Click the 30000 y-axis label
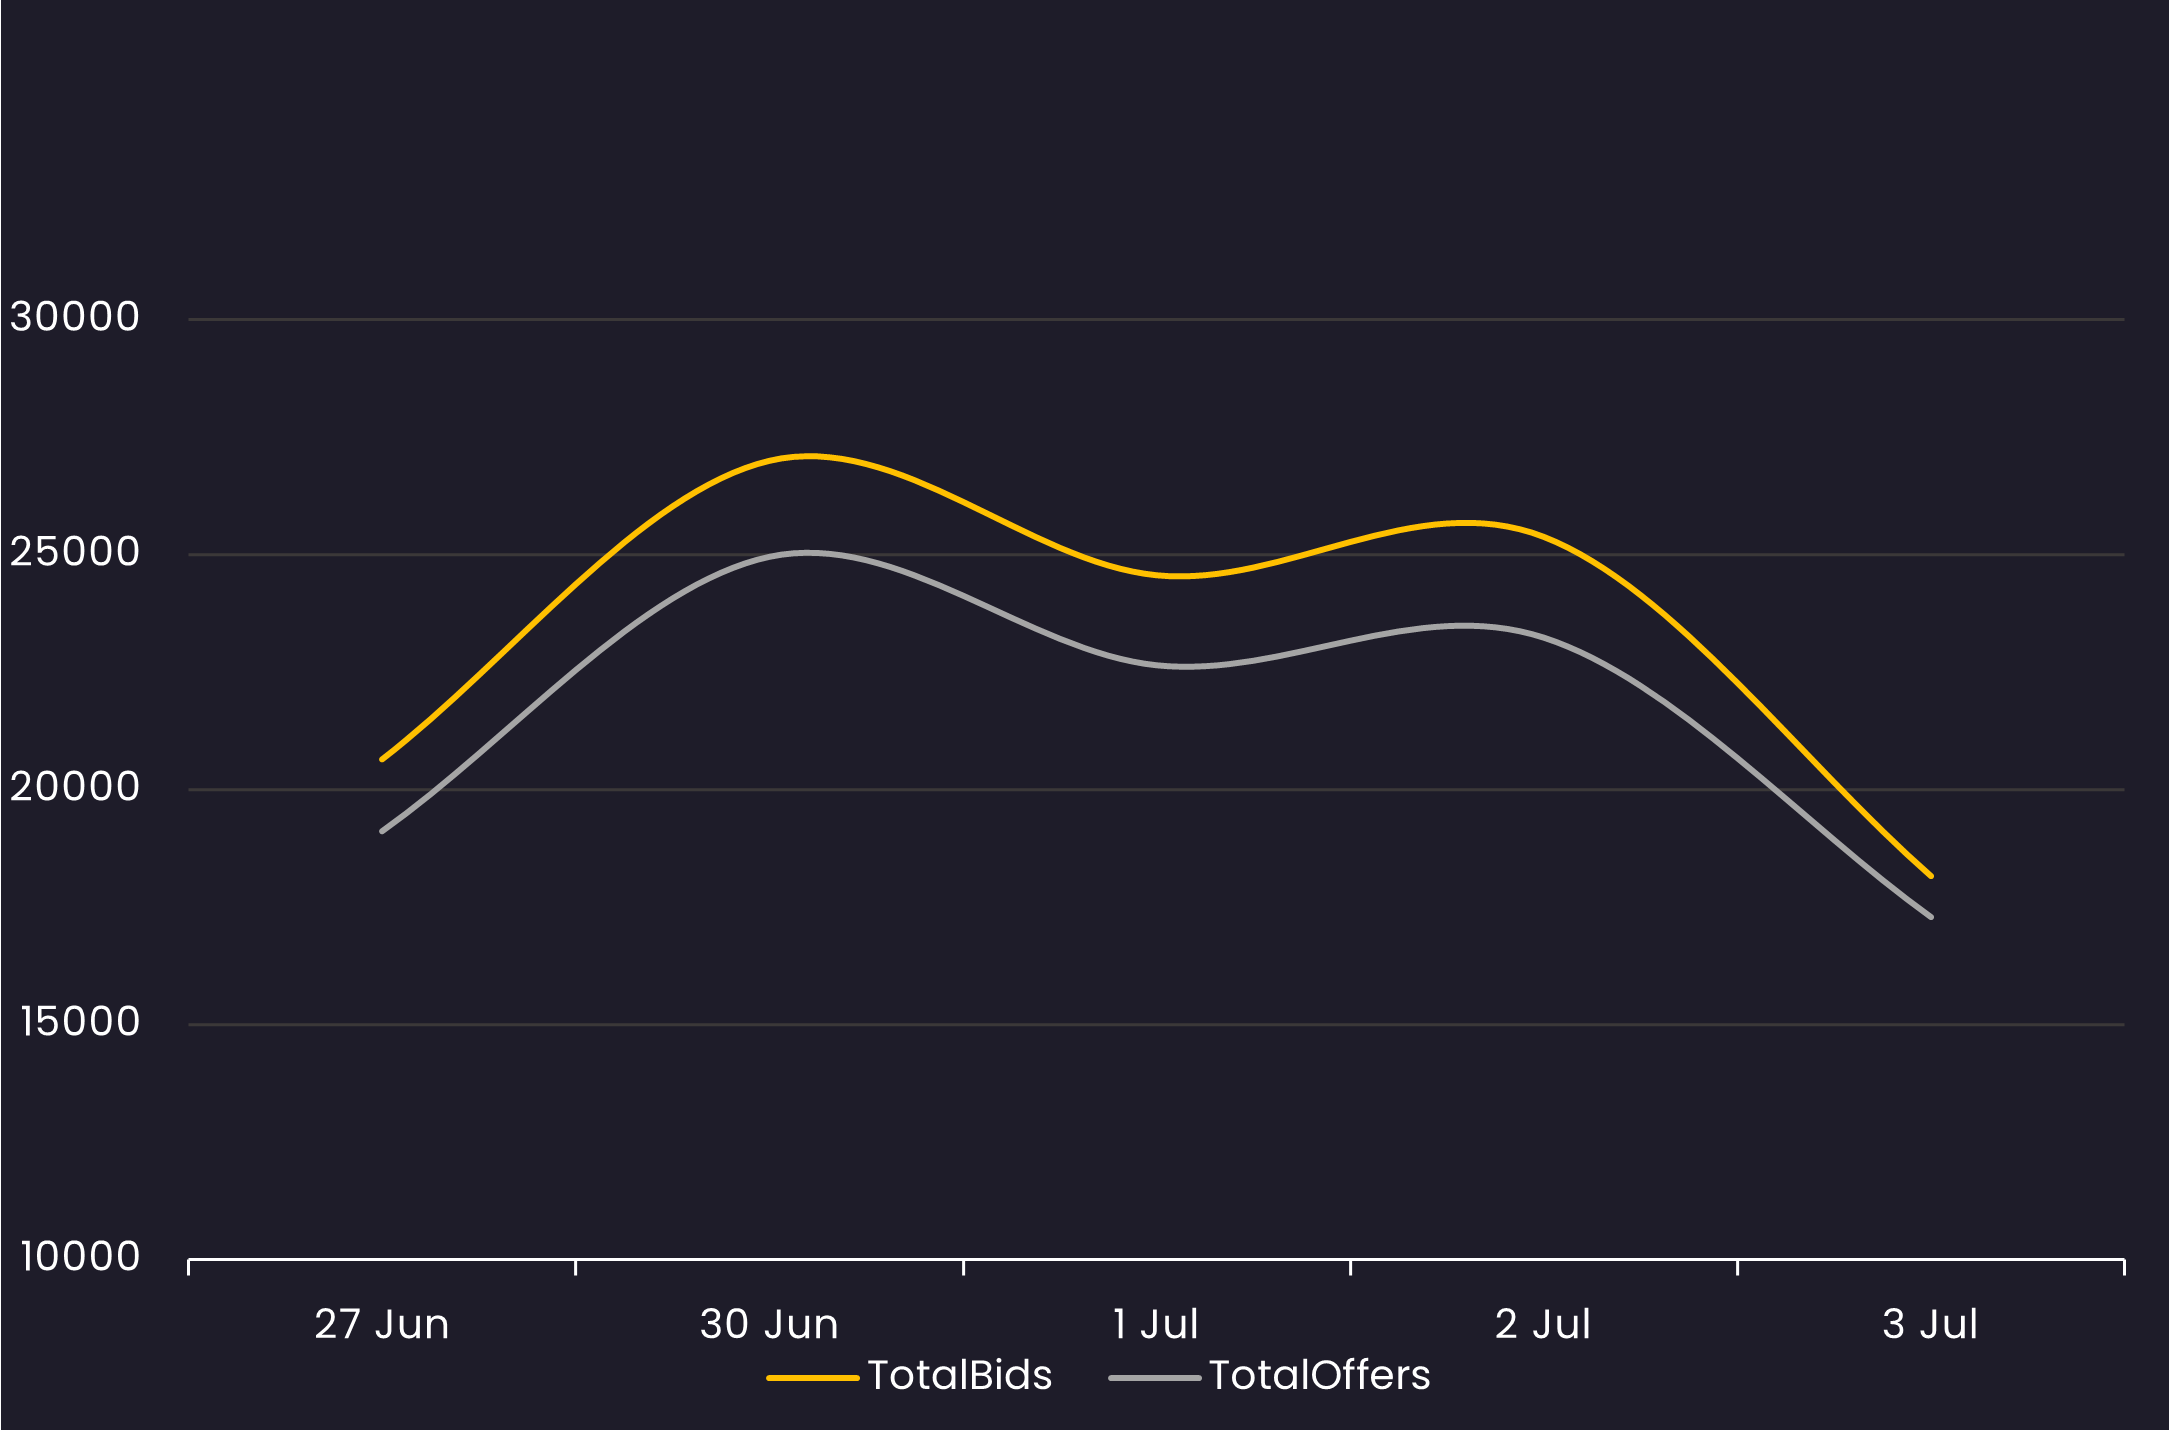Image resolution: width=2169 pixels, height=1430 pixels. tap(75, 317)
